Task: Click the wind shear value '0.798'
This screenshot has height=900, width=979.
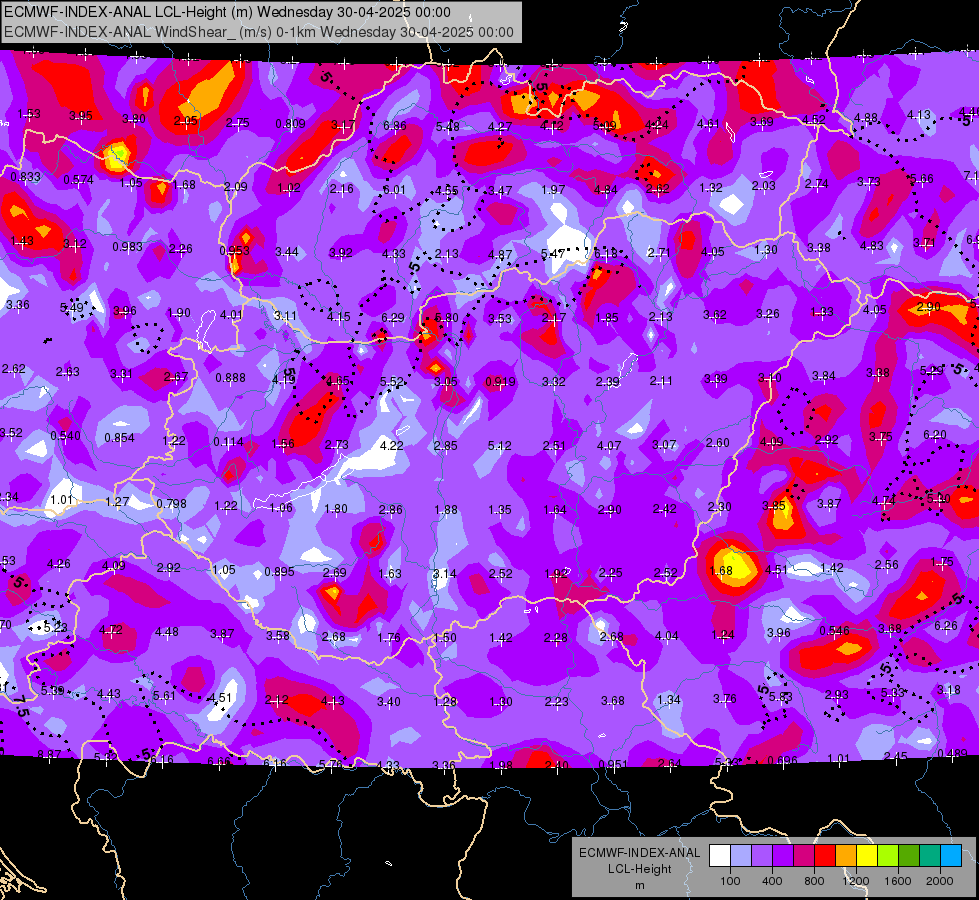Action: click(x=172, y=503)
